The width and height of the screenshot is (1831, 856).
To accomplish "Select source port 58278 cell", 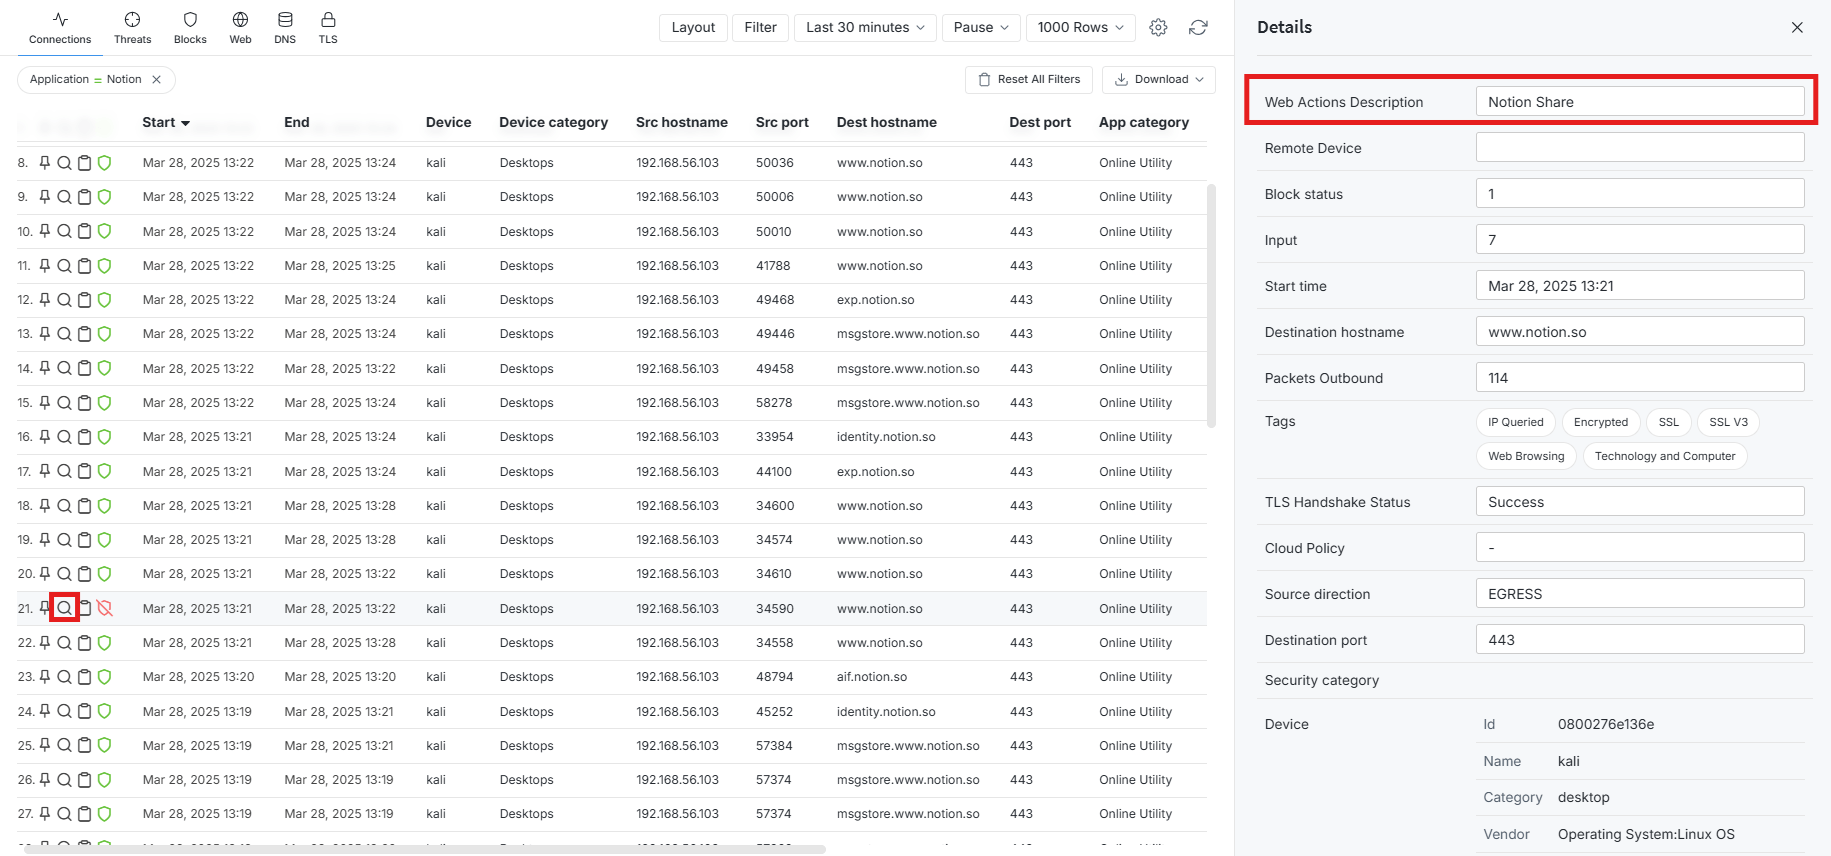I will tap(774, 402).
